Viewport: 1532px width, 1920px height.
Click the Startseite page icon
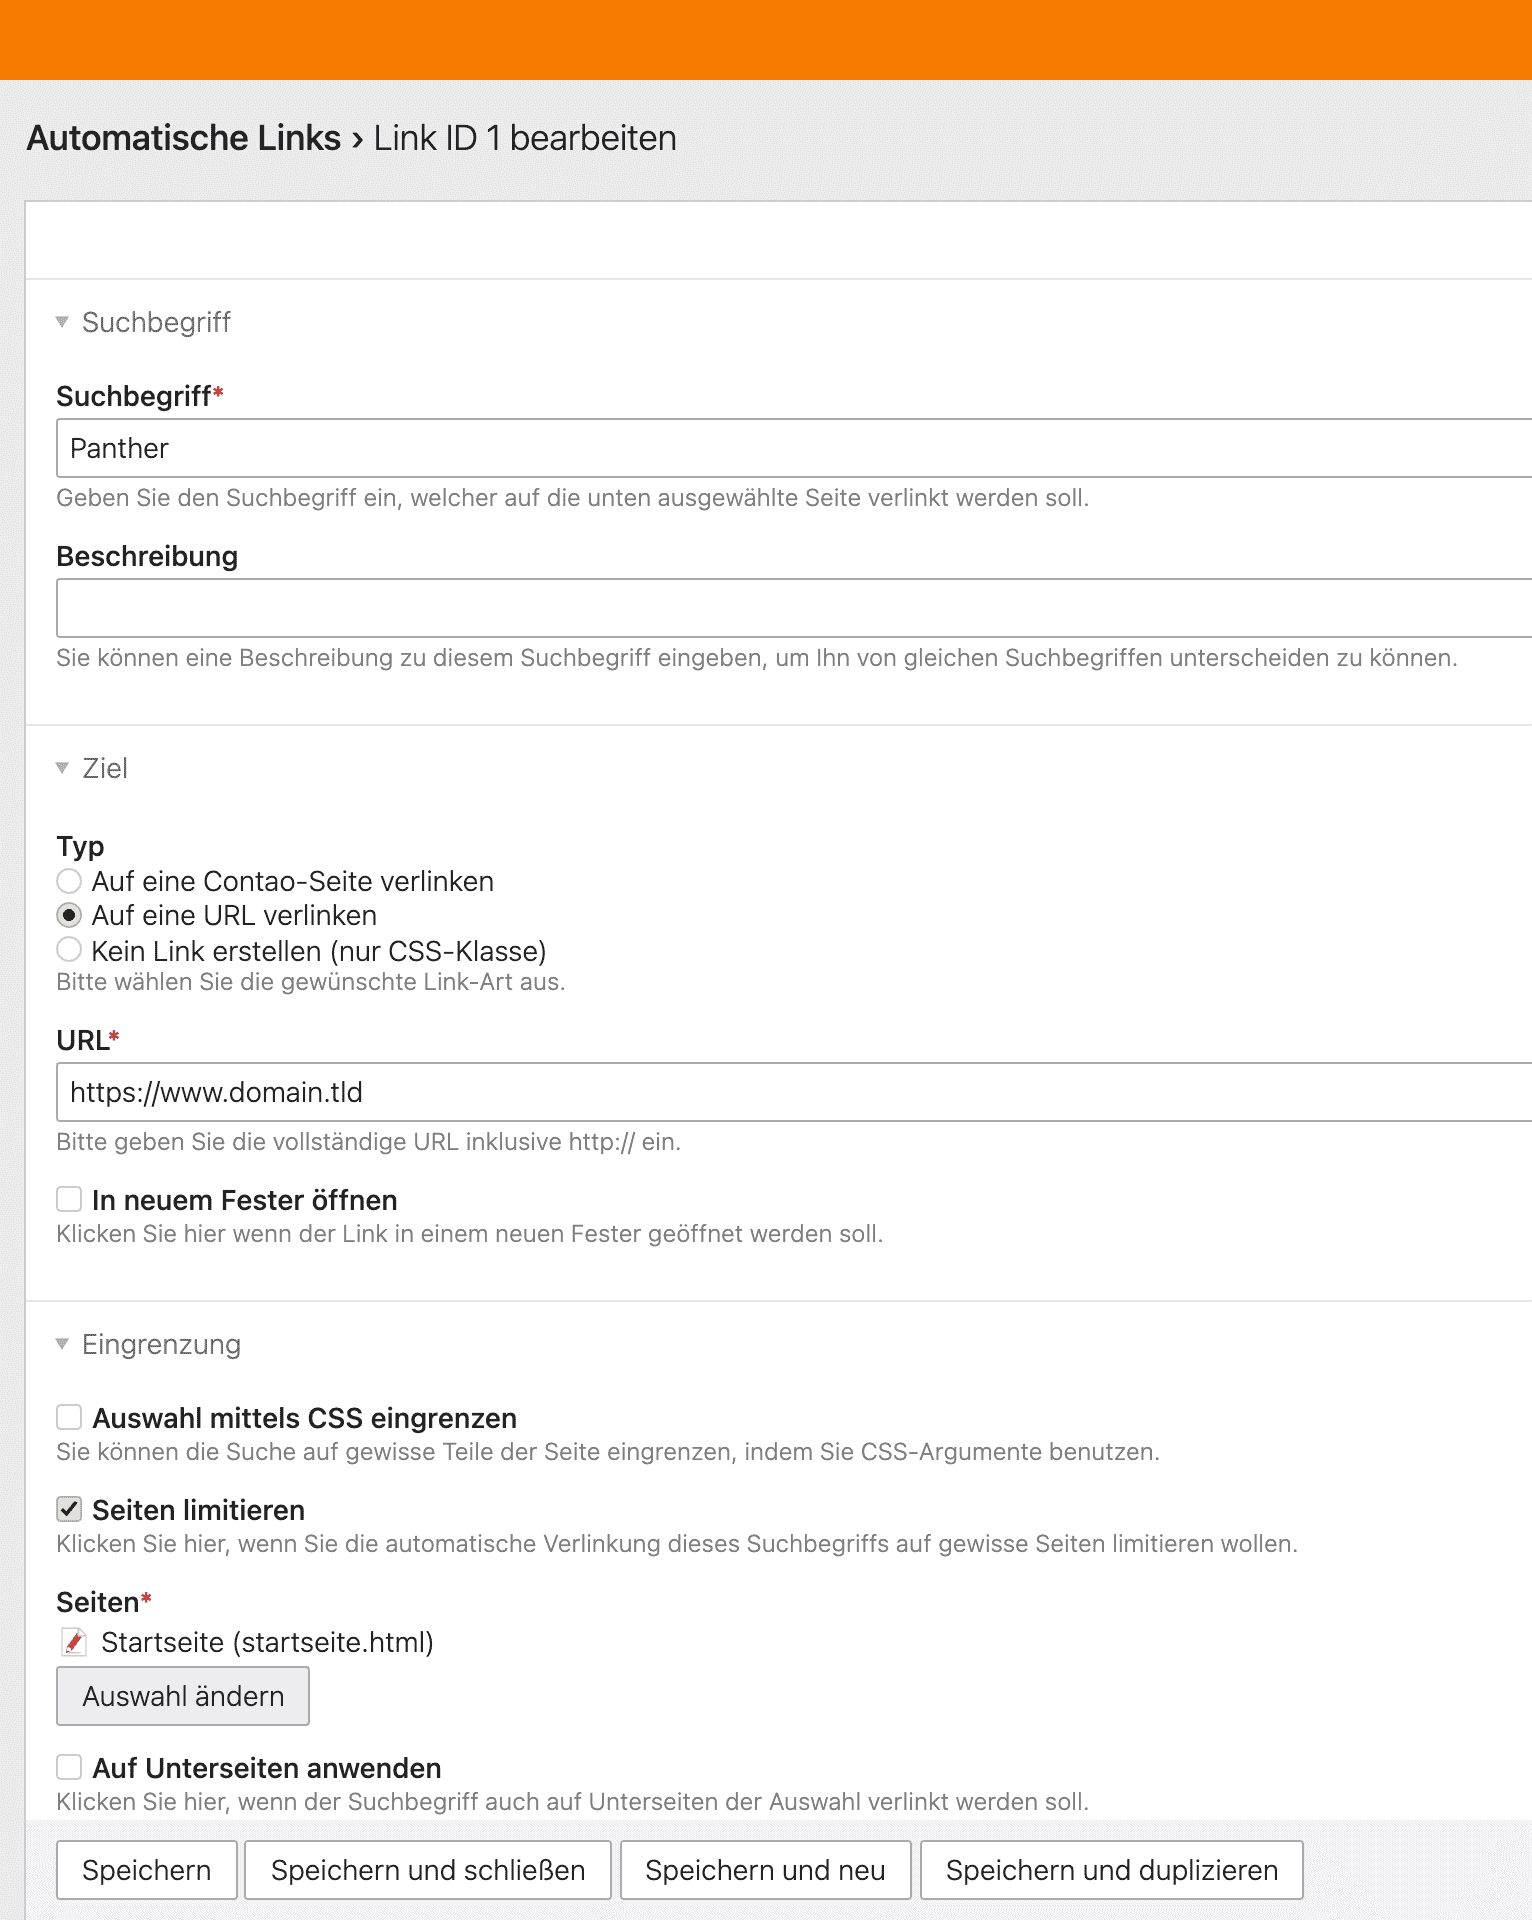[x=74, y=1642]
